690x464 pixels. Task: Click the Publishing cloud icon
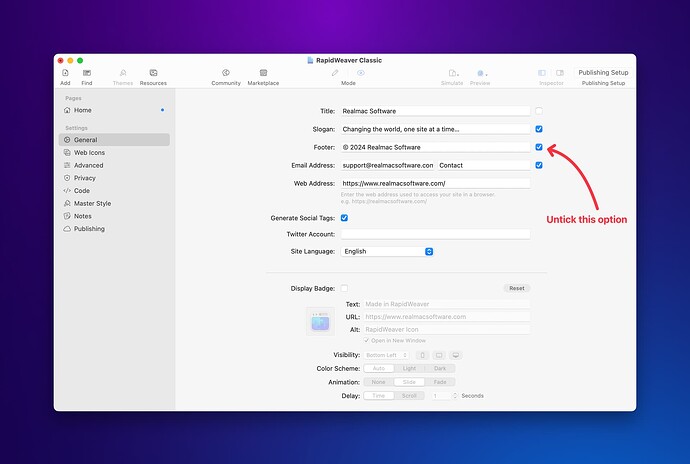click(x=67, y=229)
